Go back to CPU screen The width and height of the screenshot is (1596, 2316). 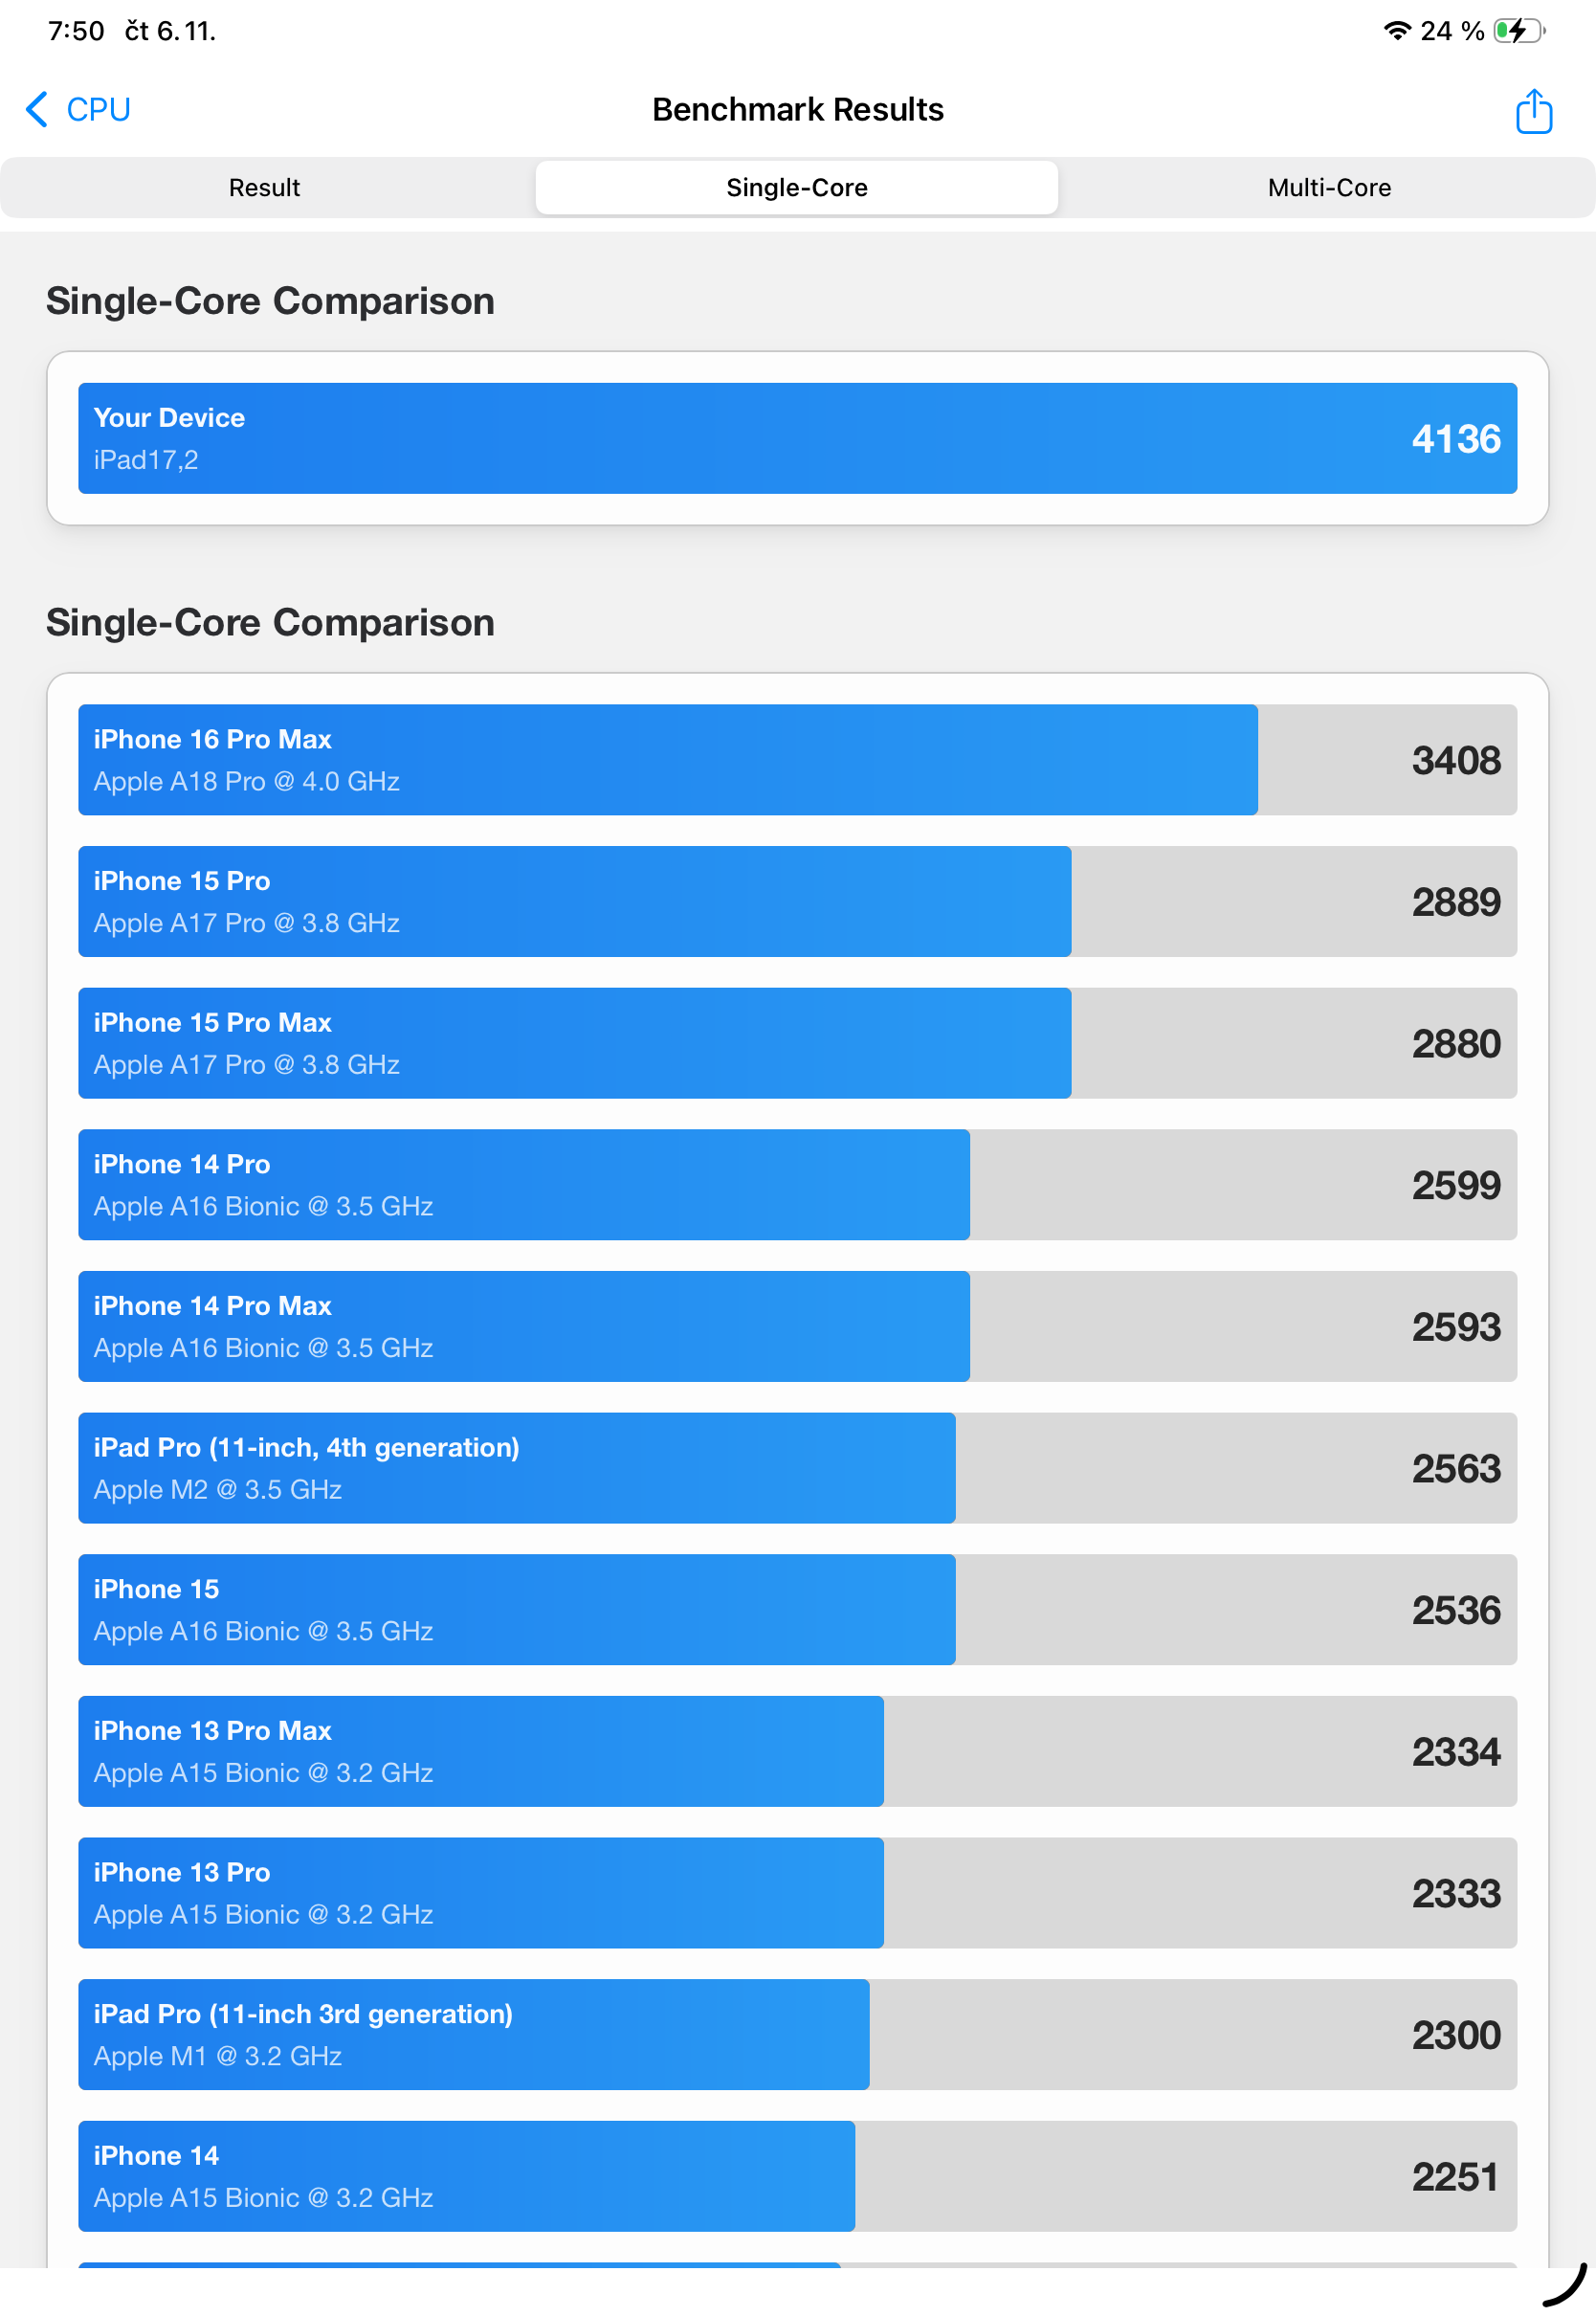97,109
